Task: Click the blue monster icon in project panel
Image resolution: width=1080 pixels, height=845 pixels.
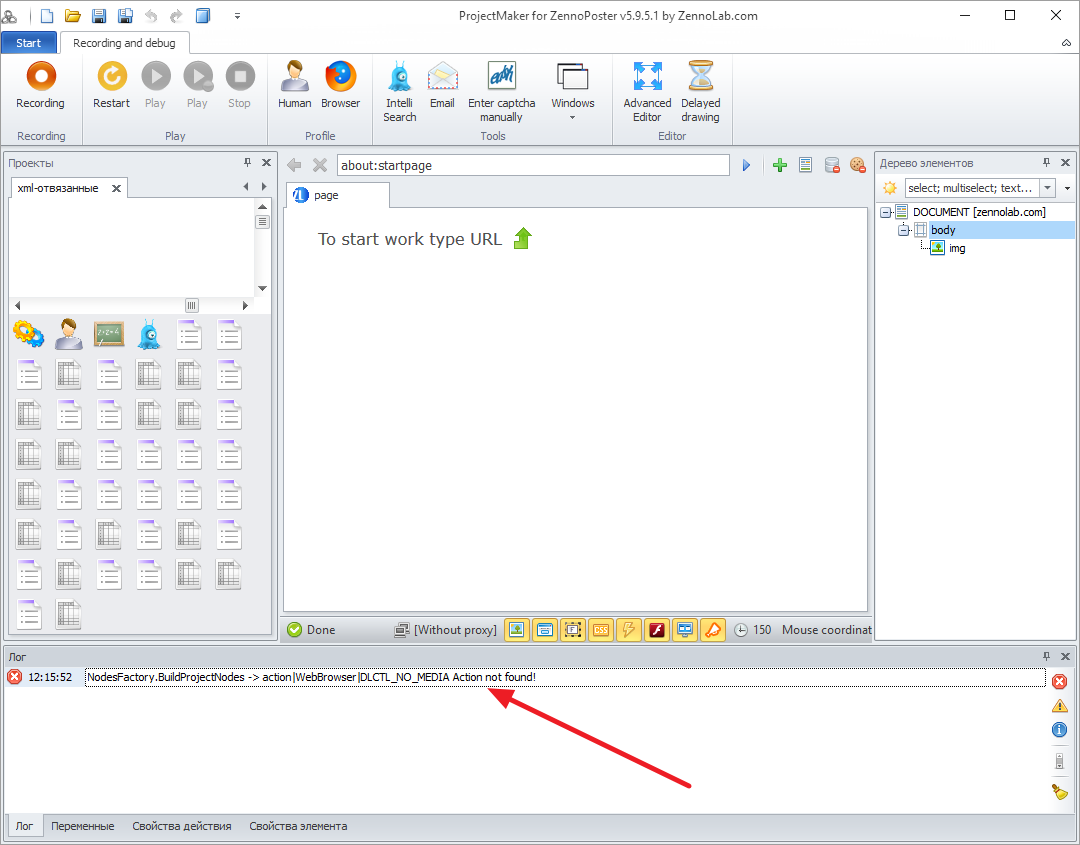Action: coord(149,335)
